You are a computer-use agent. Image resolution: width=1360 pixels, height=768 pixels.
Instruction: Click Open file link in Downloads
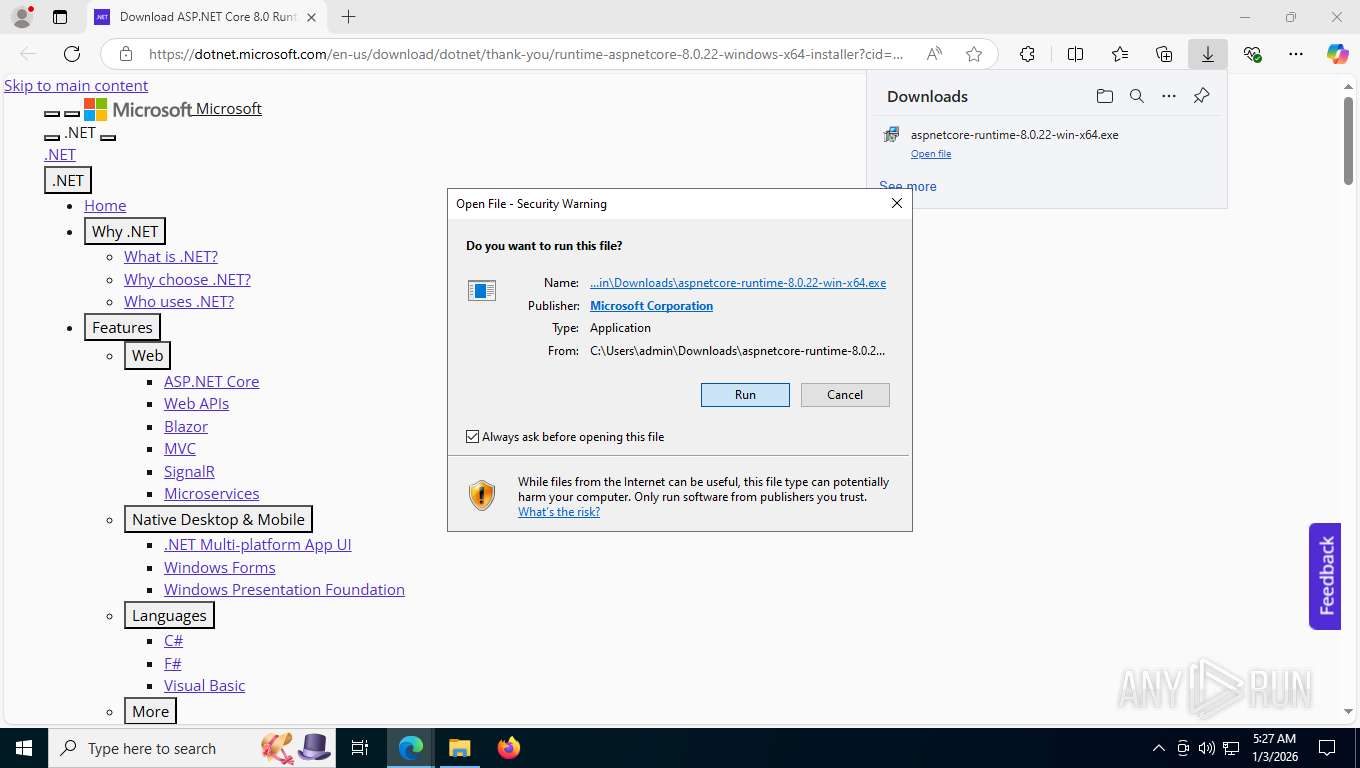click(x=931, y=154)
